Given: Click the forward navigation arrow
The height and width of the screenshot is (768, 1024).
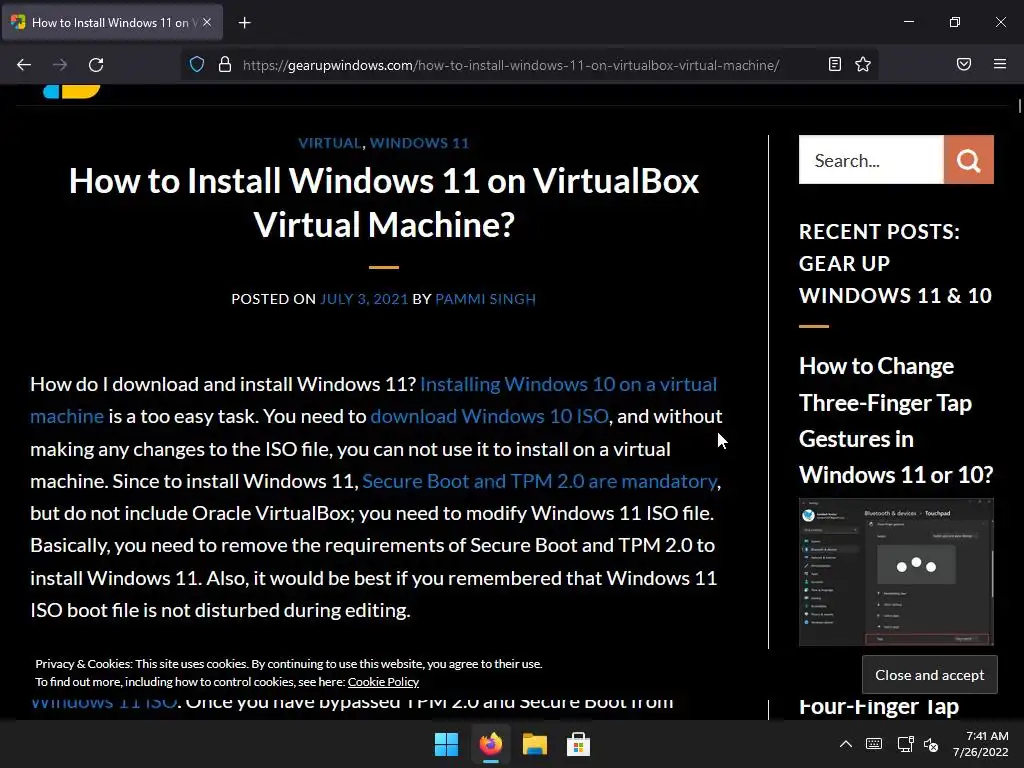Looking at the screenshot, I should 60,65.
